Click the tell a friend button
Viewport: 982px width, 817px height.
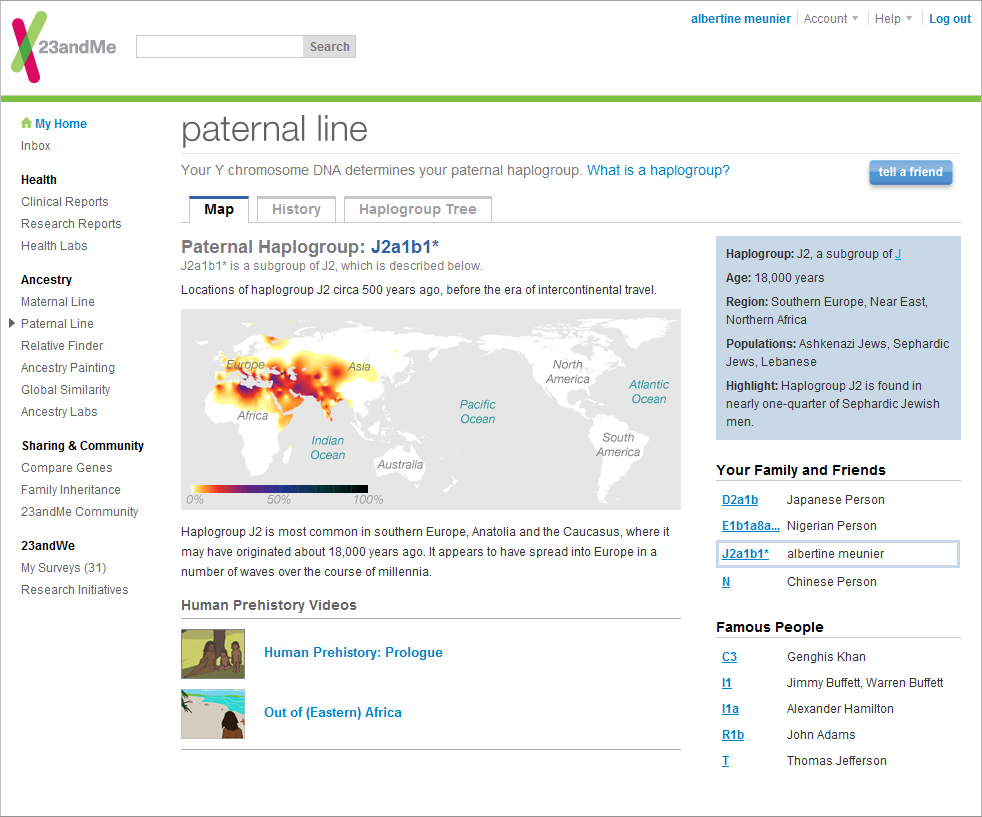pyautogui.click(x=911, y=172)
